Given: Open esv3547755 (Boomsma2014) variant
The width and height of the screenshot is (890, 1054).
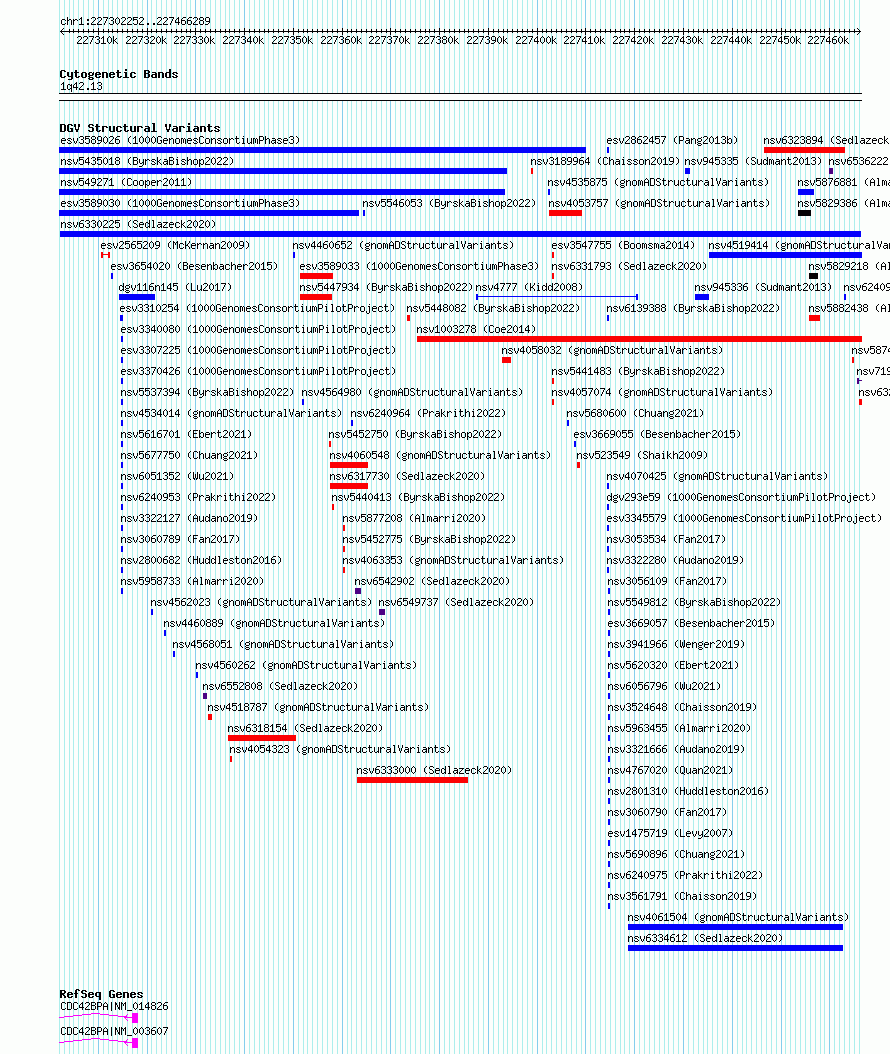Looking at the screenshot, I should click(623, 245).
